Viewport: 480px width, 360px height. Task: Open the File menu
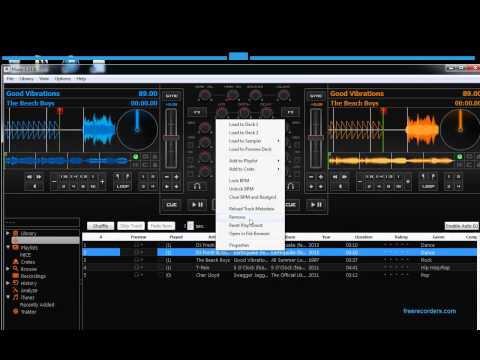coord(10,79)
